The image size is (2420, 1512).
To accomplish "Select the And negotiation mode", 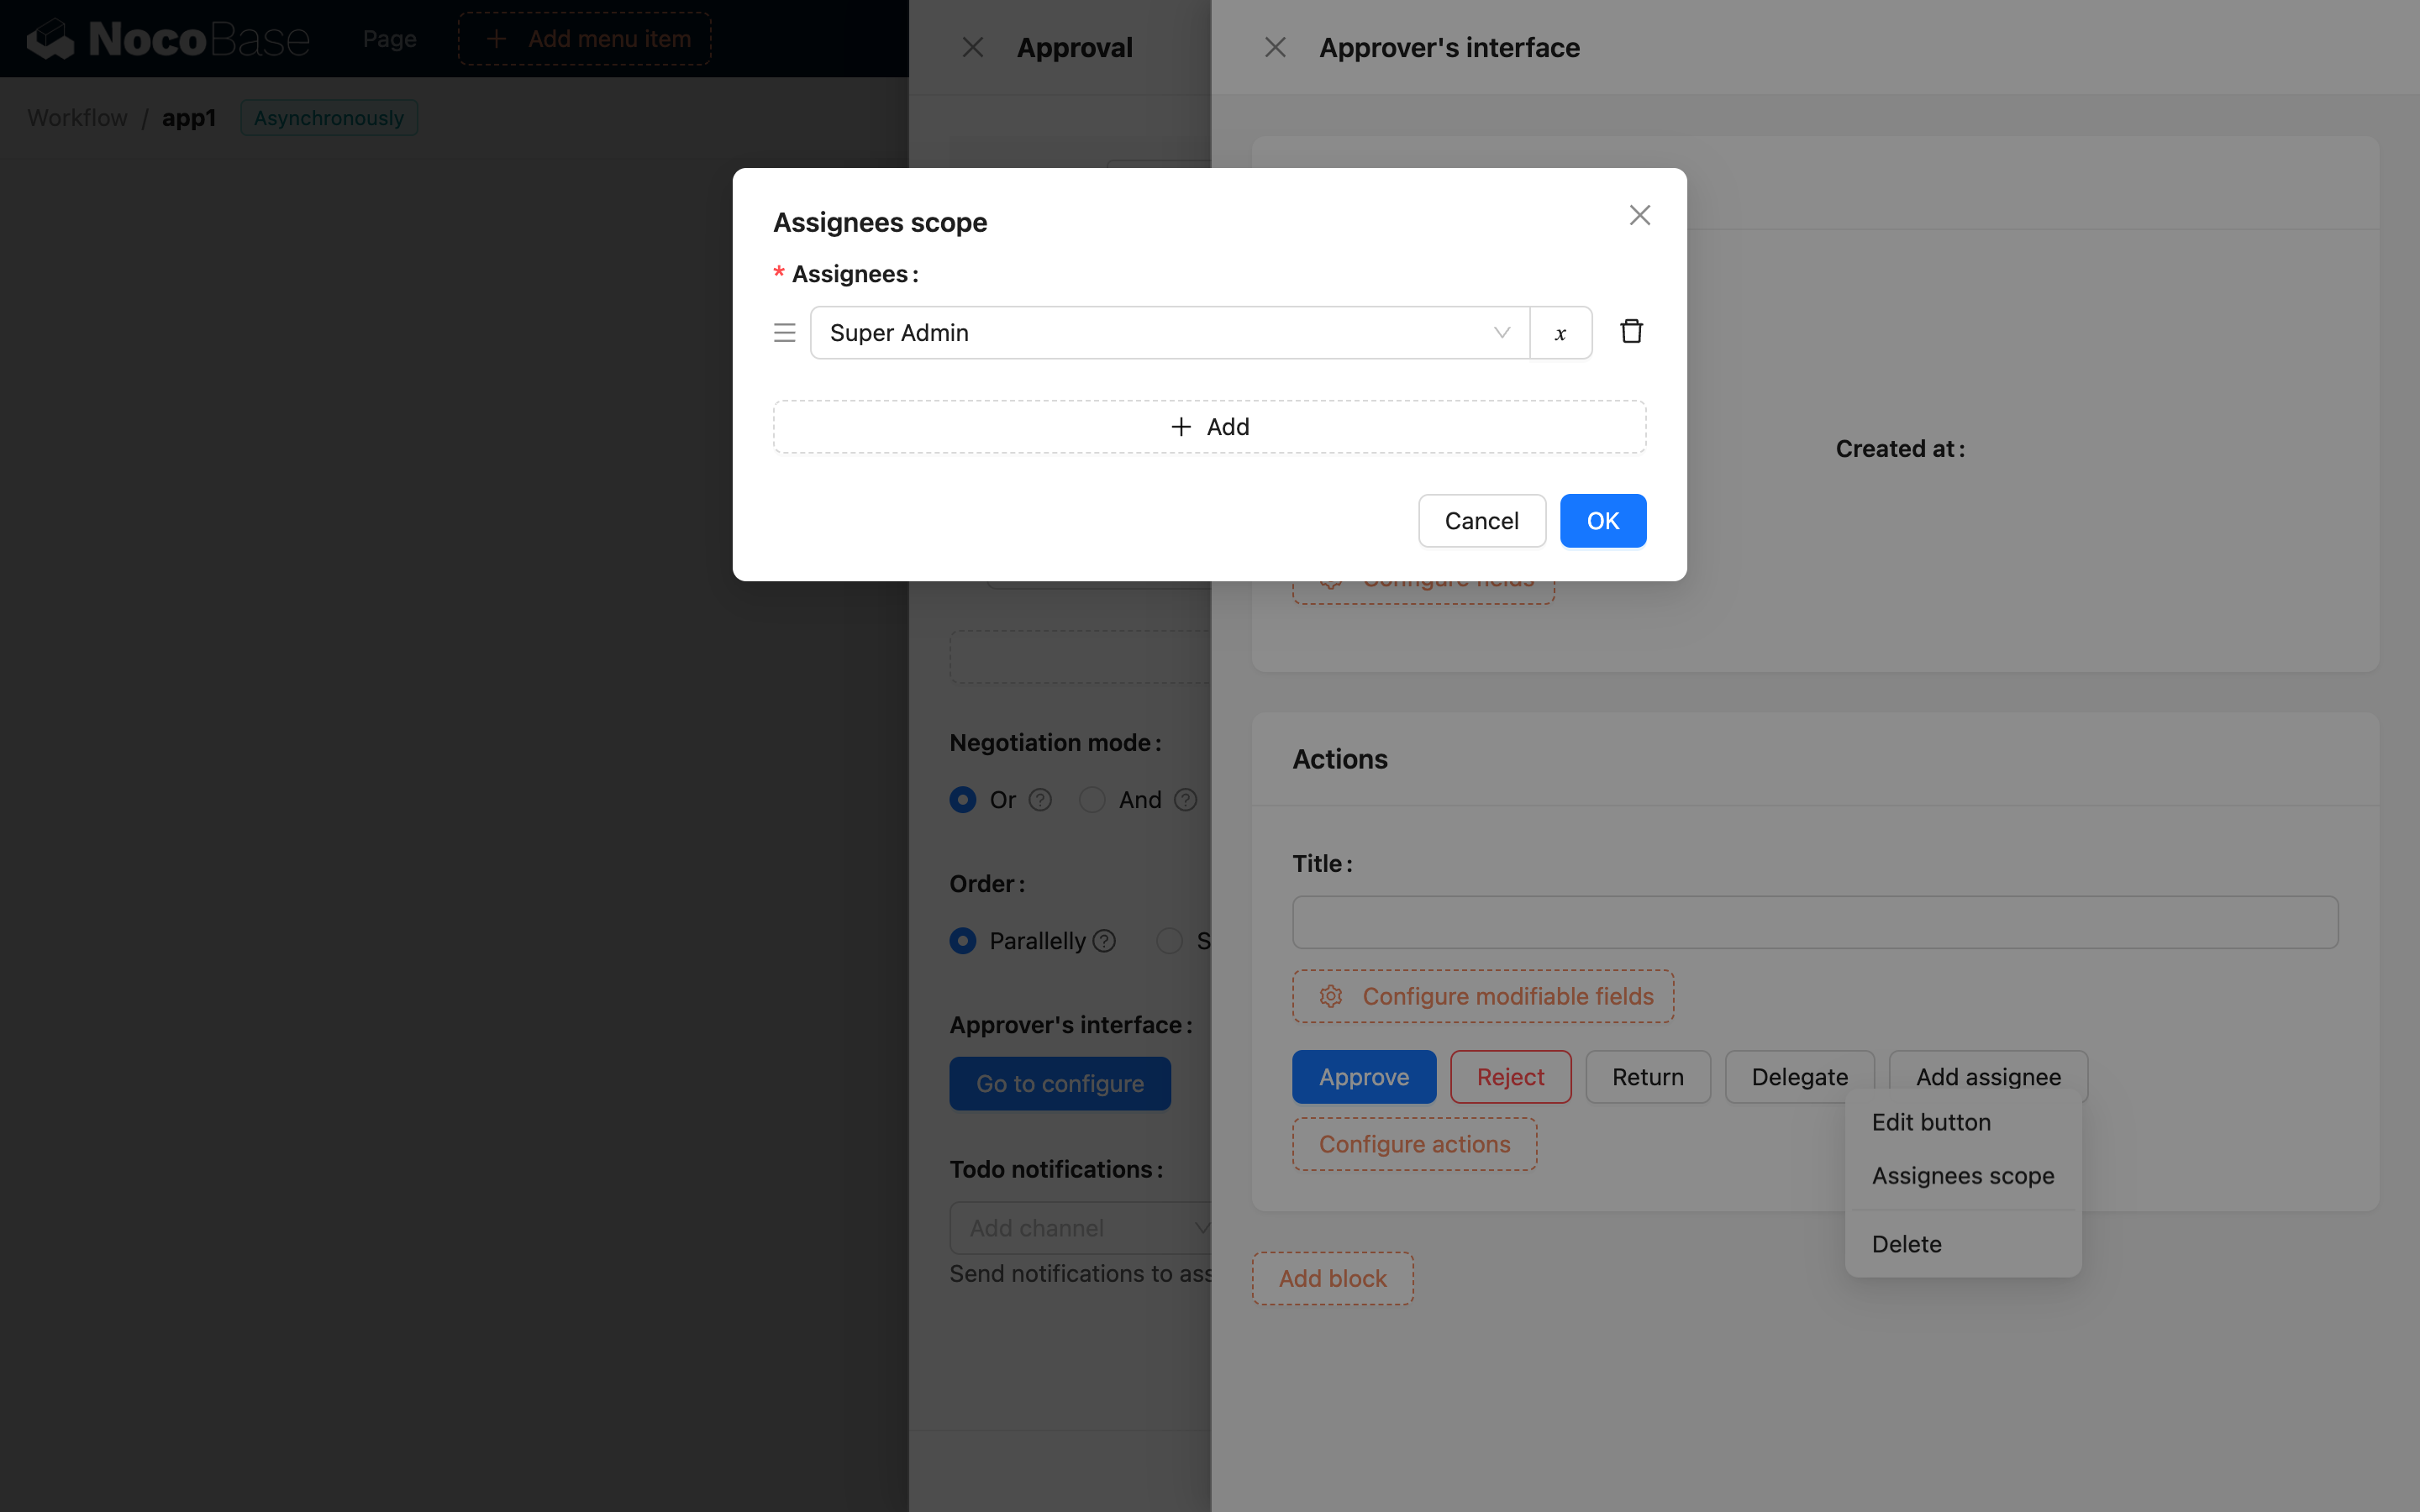I will [x=1092, y=800].
